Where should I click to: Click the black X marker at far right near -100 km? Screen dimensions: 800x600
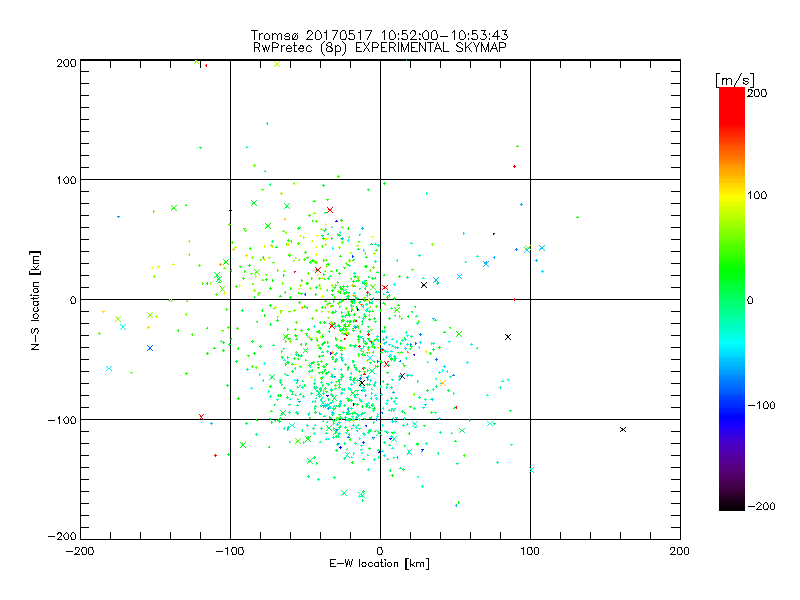click(x=623, y=430)
